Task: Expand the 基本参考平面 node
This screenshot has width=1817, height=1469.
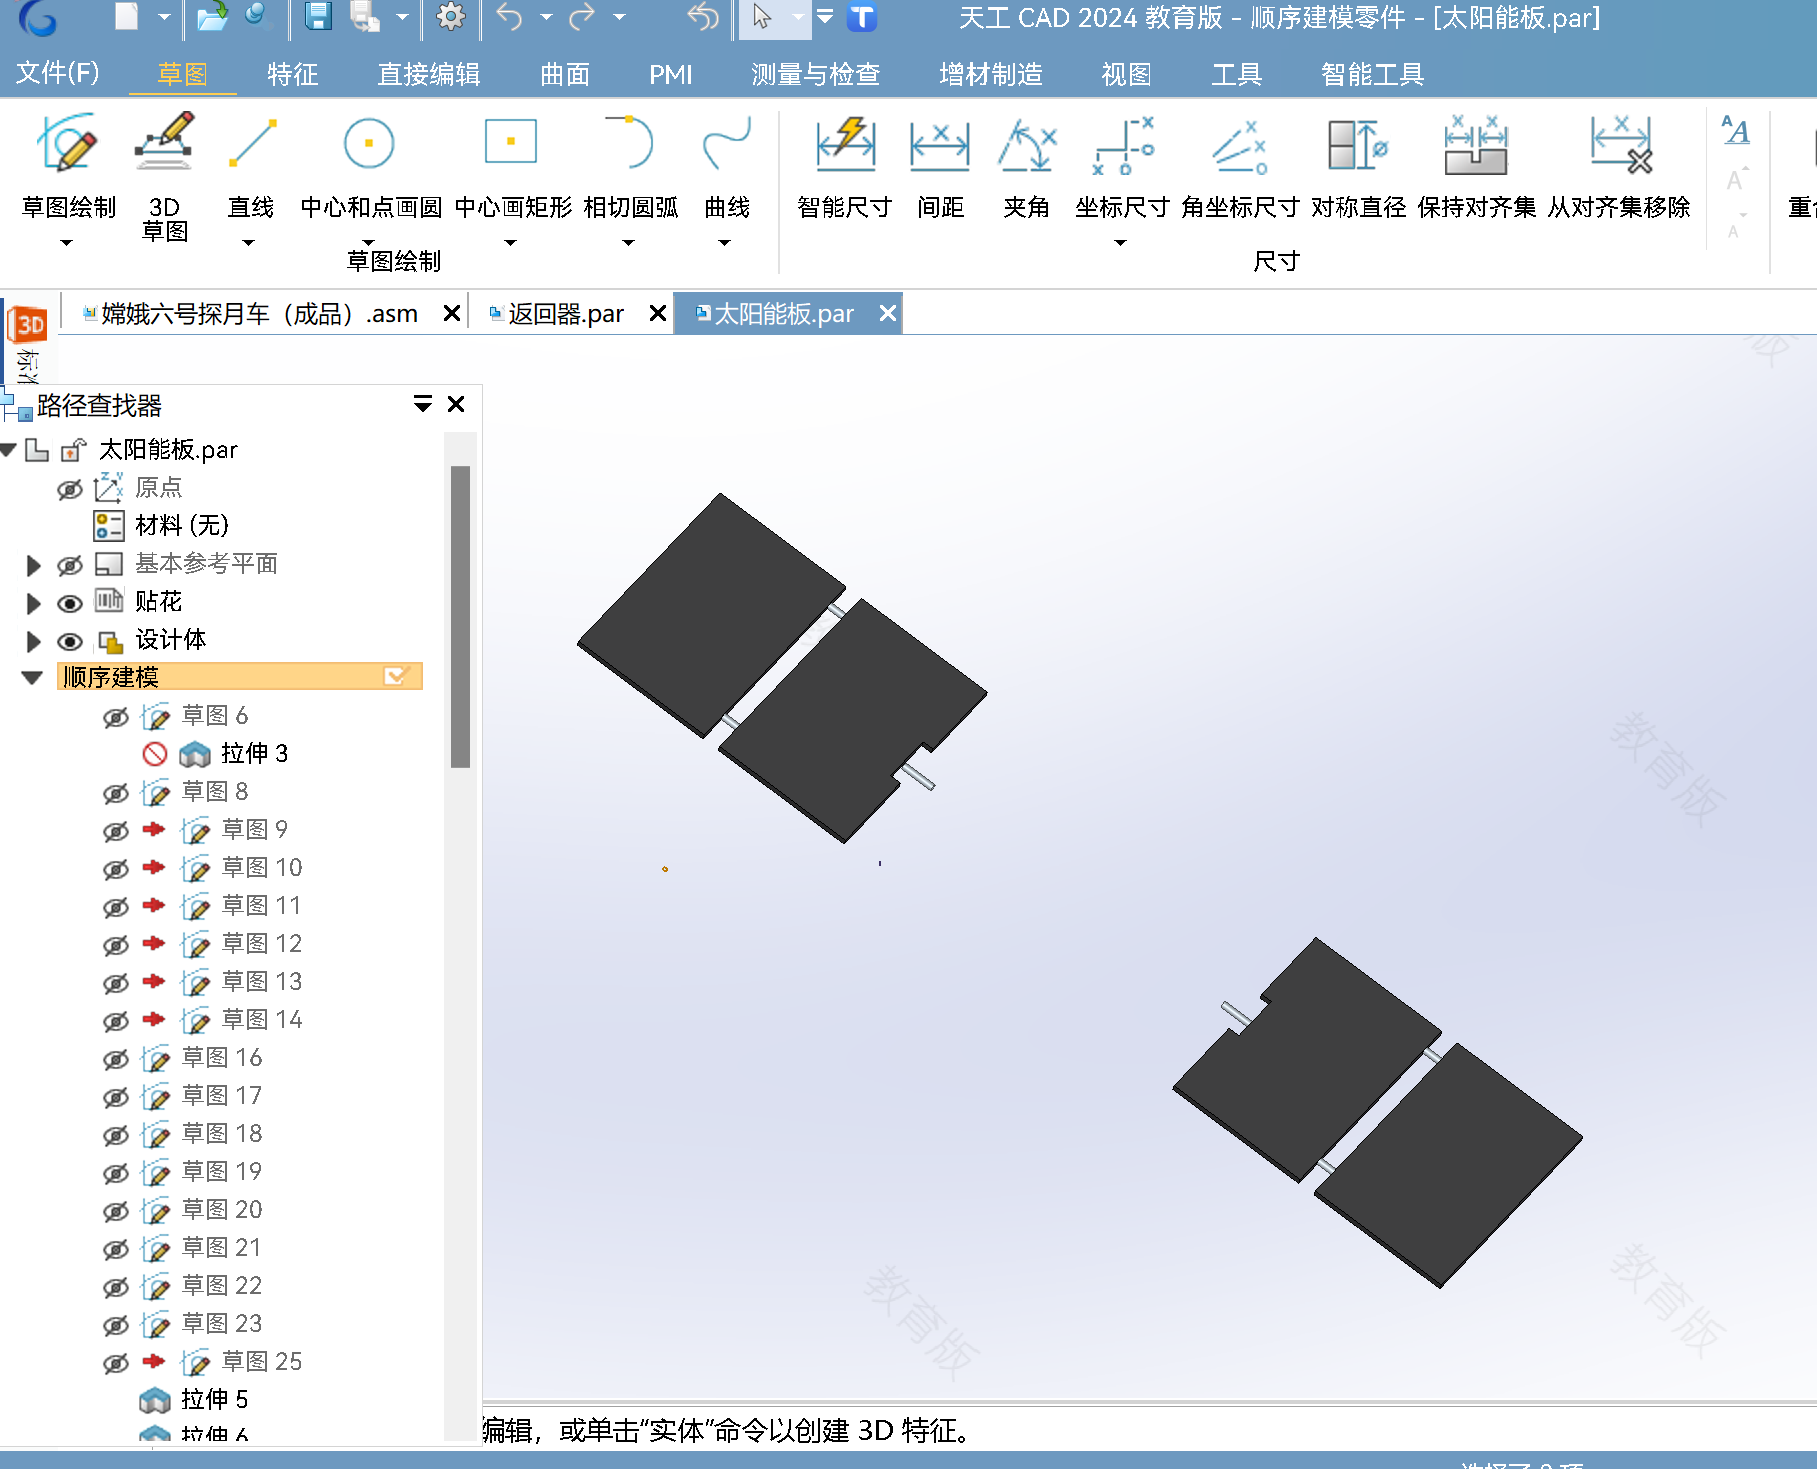Action: [33, 565]
